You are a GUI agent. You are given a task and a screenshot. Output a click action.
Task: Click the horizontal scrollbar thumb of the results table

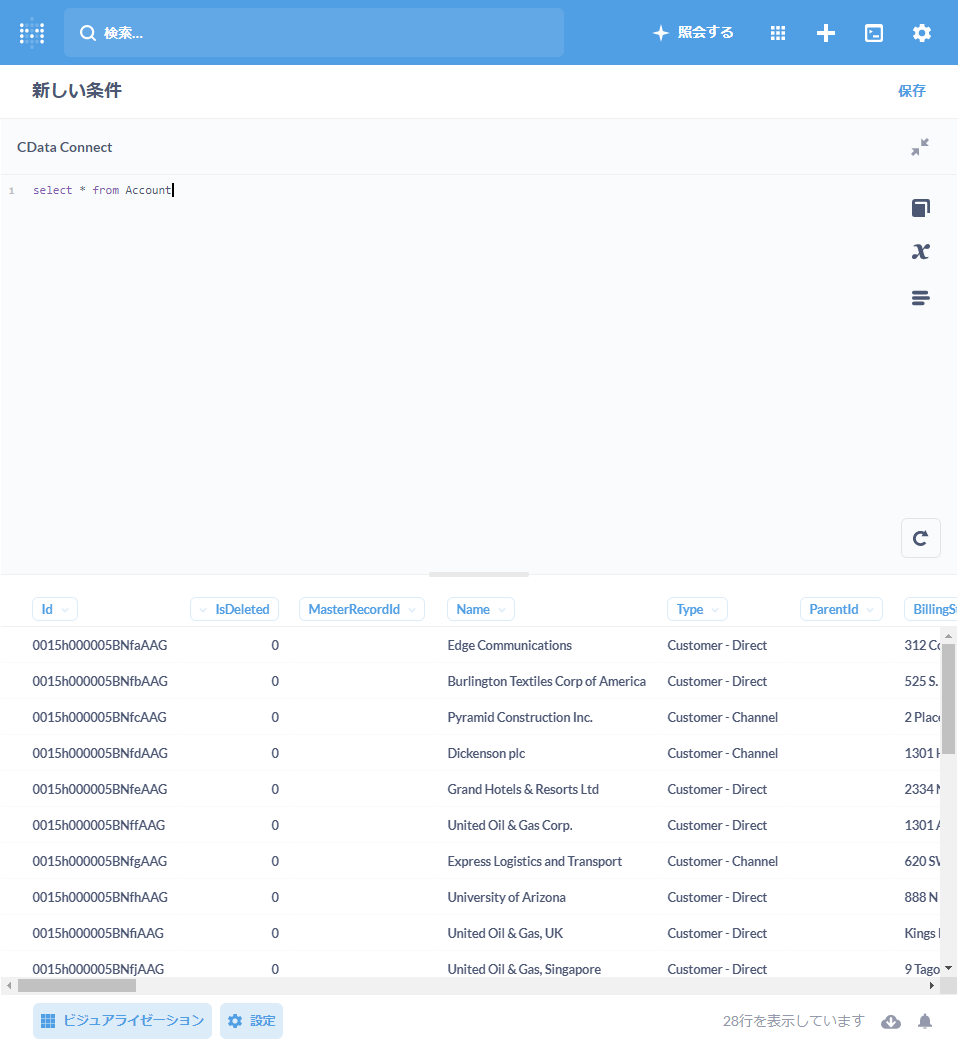[x=77, y=986]
